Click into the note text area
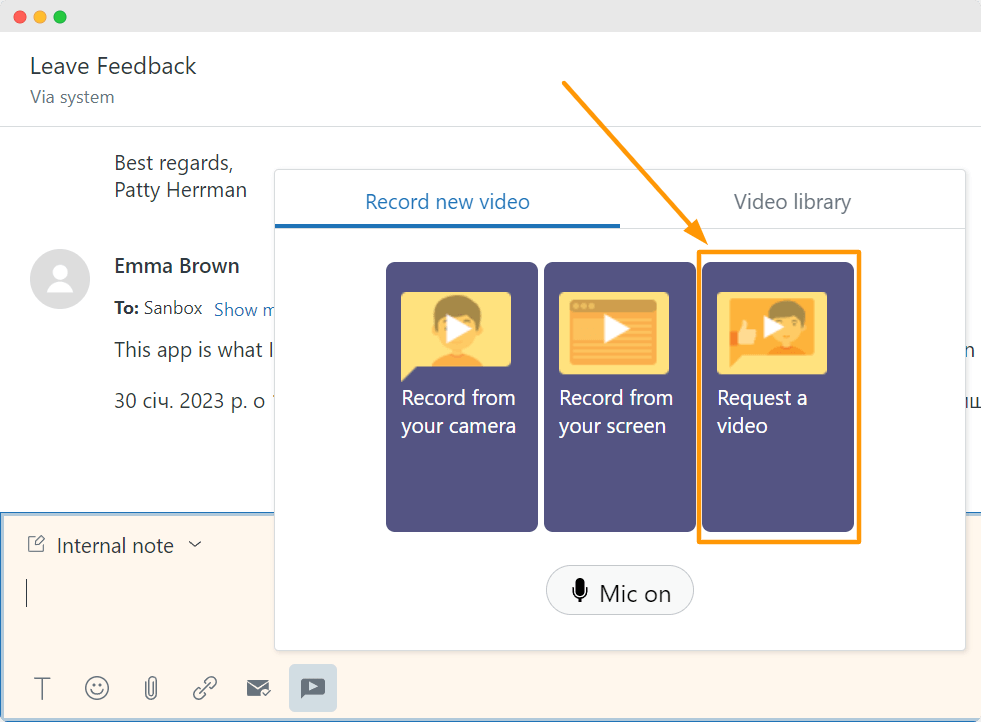The height and width of the screenshot is (722, 981). 138,593
